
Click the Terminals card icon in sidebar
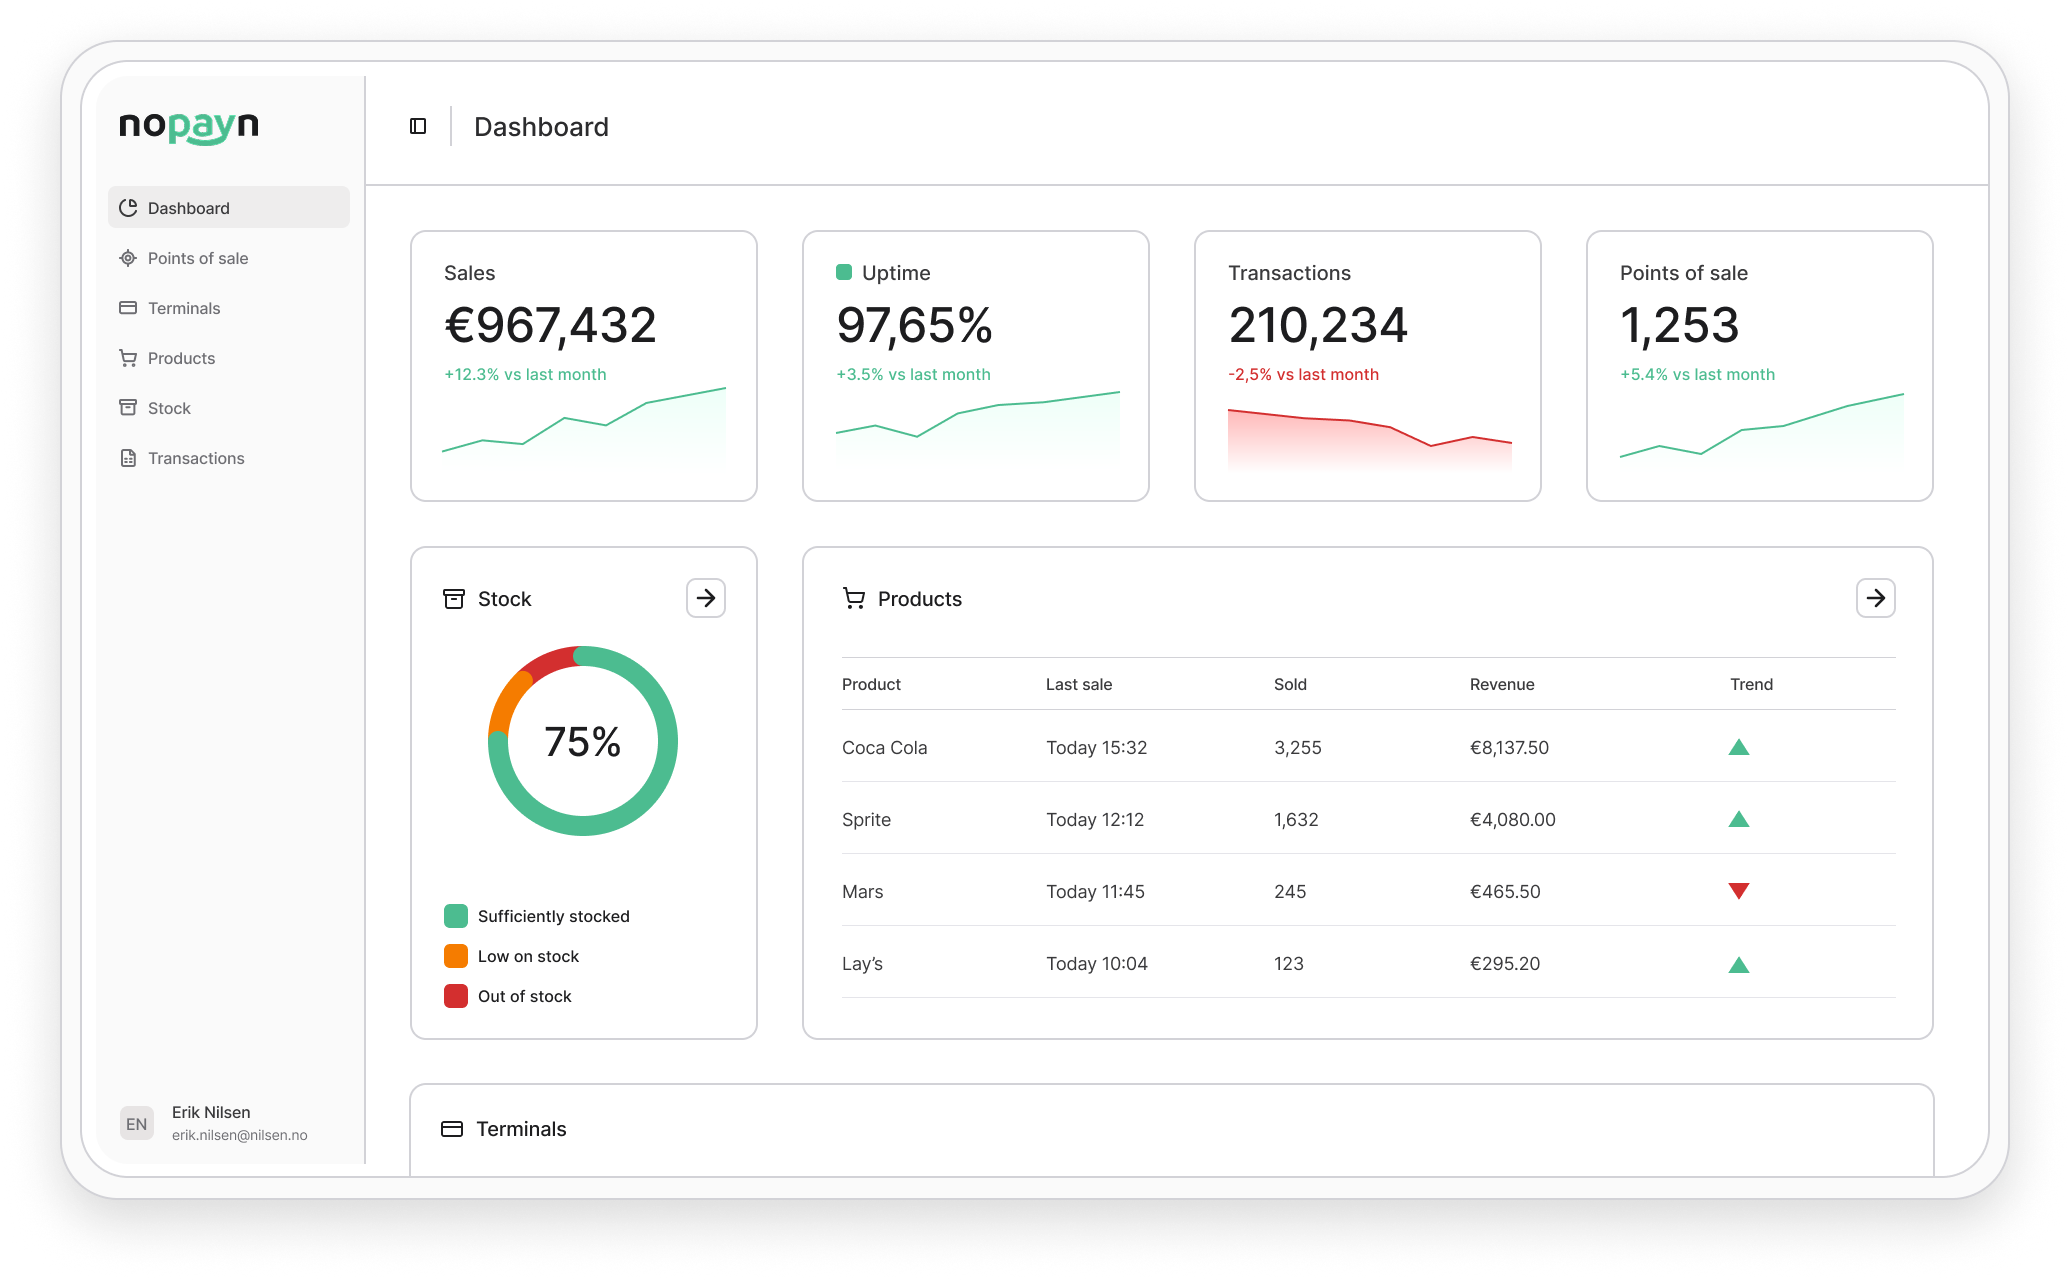pos(128,308)
